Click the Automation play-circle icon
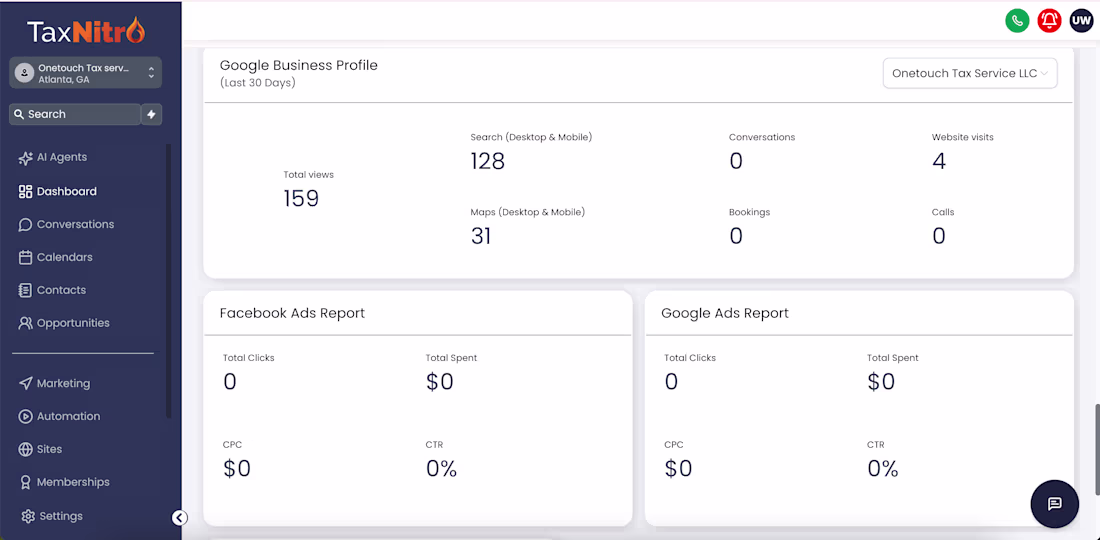The width and height of the screenshot is (1100, 540). (x=25, y=417)
